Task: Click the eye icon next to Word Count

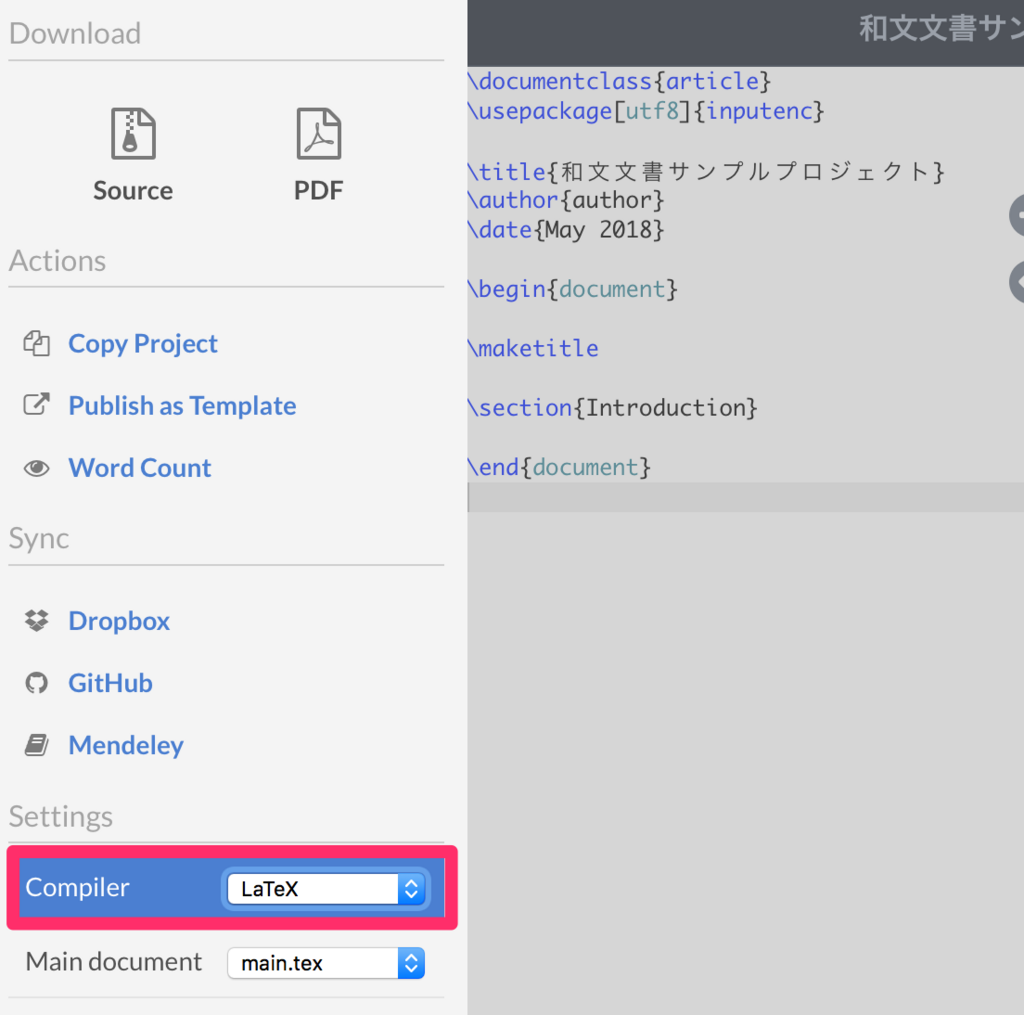Action: click(x=36, y=467)
